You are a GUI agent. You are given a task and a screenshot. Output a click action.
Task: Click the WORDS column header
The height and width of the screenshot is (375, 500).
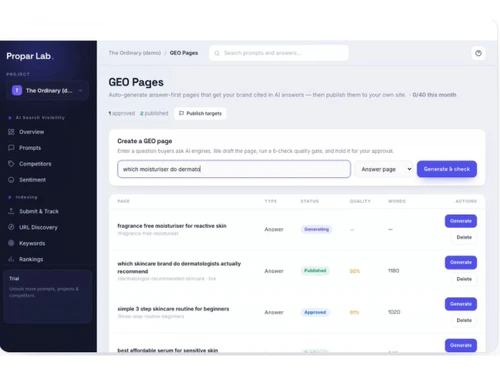pos(397,201)
